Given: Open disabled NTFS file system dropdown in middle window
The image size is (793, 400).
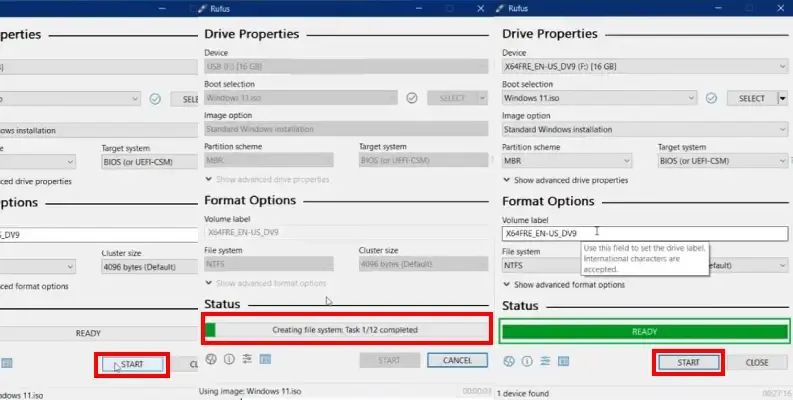Looking at the screenshot, I should tap(269, 264).
